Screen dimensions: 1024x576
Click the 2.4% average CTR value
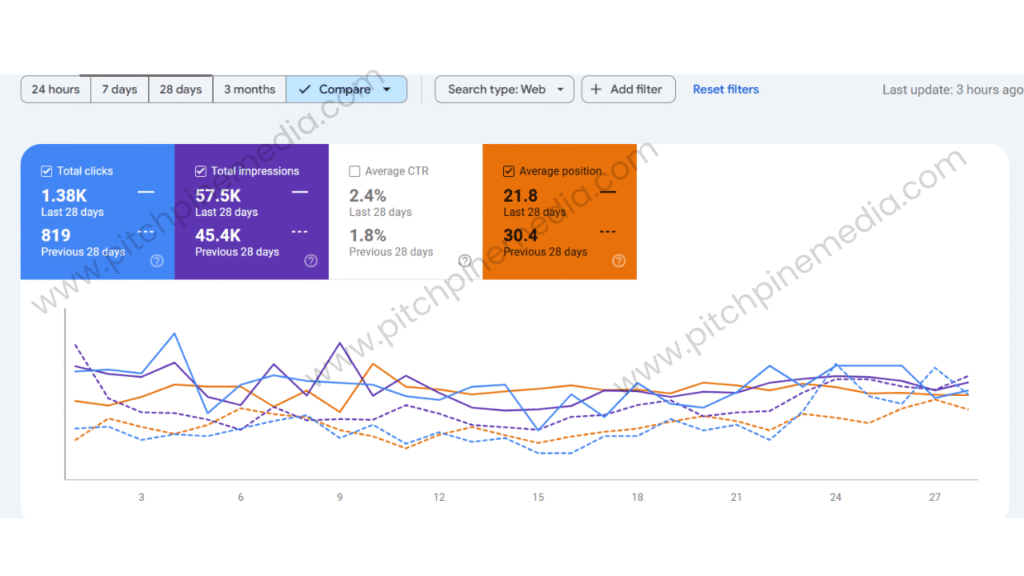coord(368,195)
